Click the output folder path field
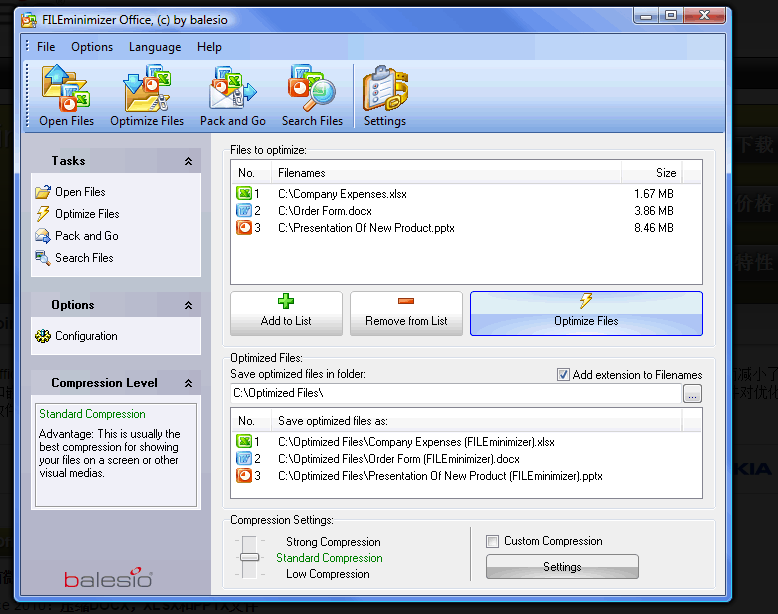Screen dimensions: 778x614 point(456,393)
